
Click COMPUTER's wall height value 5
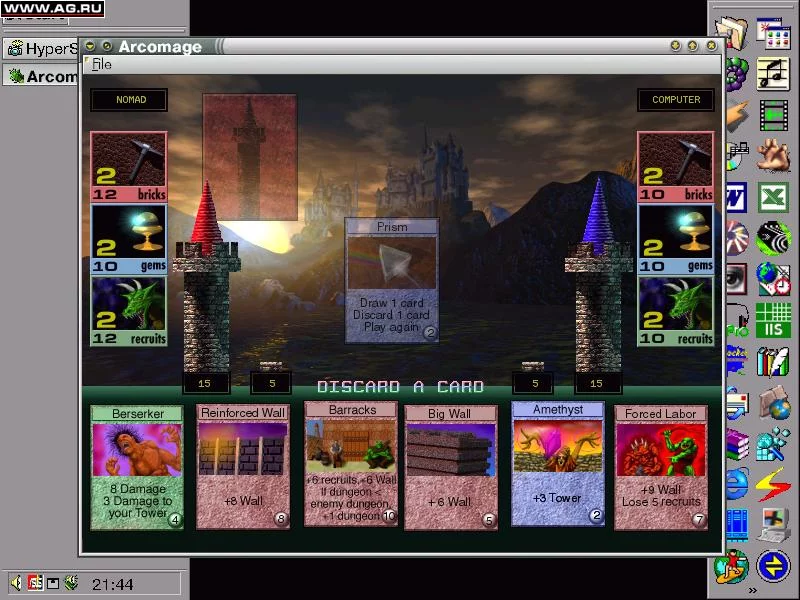tap(535, 383)
